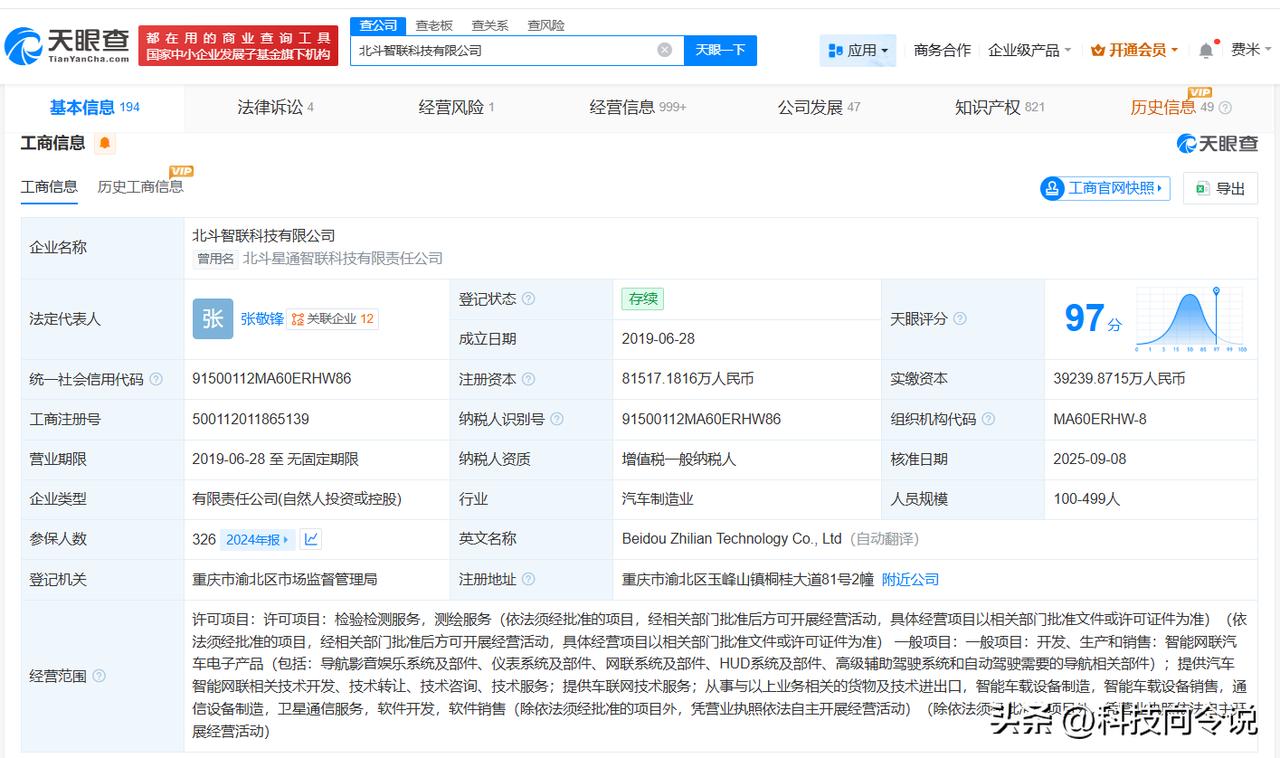Click the help icon next to 组织机构代码
The width and height of the screenshot is (1280, 758).
coord(987,419)
